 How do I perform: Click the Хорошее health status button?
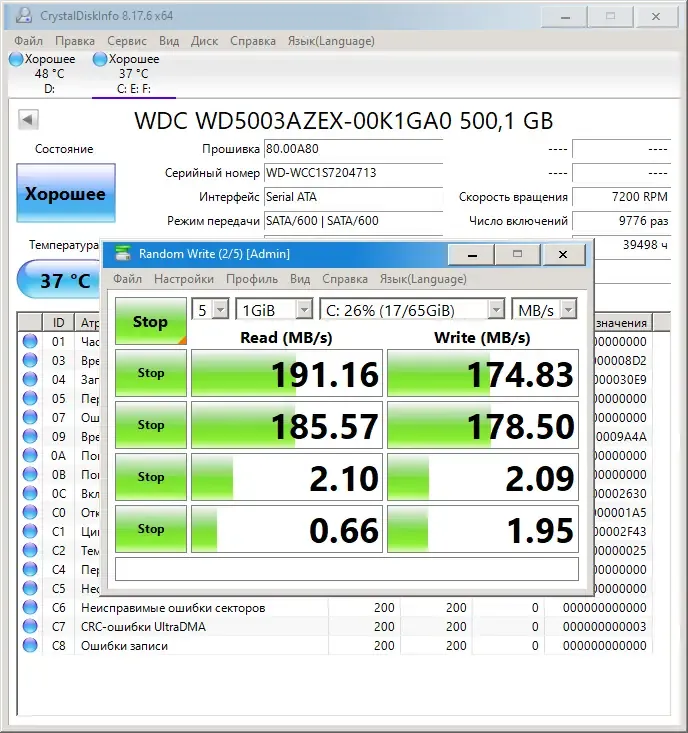66,193
